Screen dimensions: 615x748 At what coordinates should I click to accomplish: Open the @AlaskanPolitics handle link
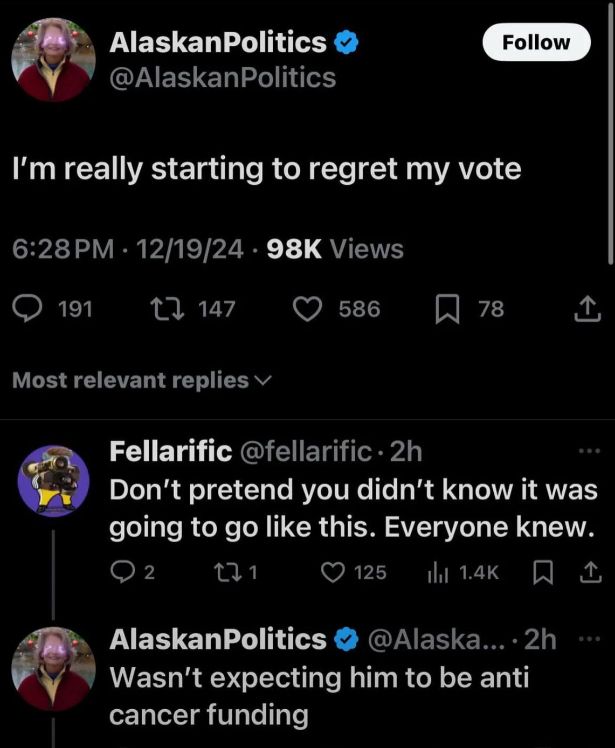221,77
